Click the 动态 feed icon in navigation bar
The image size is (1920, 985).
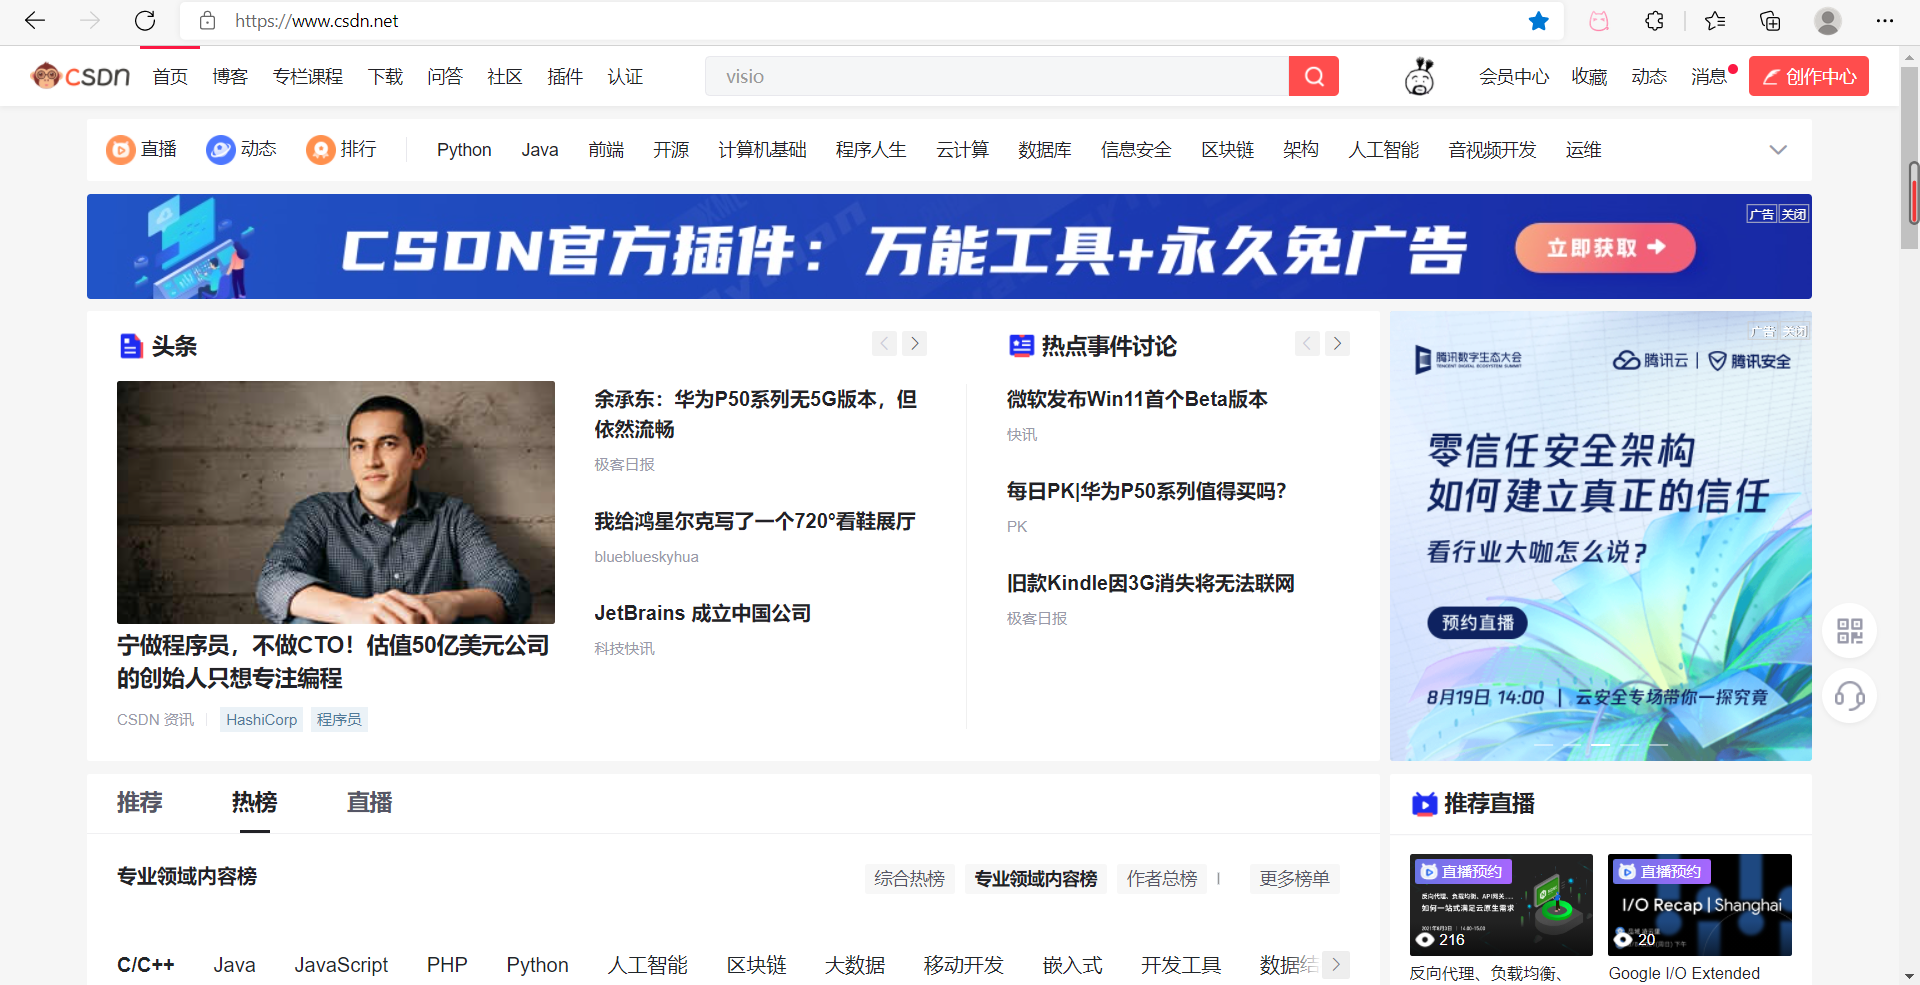coord(220,149)
